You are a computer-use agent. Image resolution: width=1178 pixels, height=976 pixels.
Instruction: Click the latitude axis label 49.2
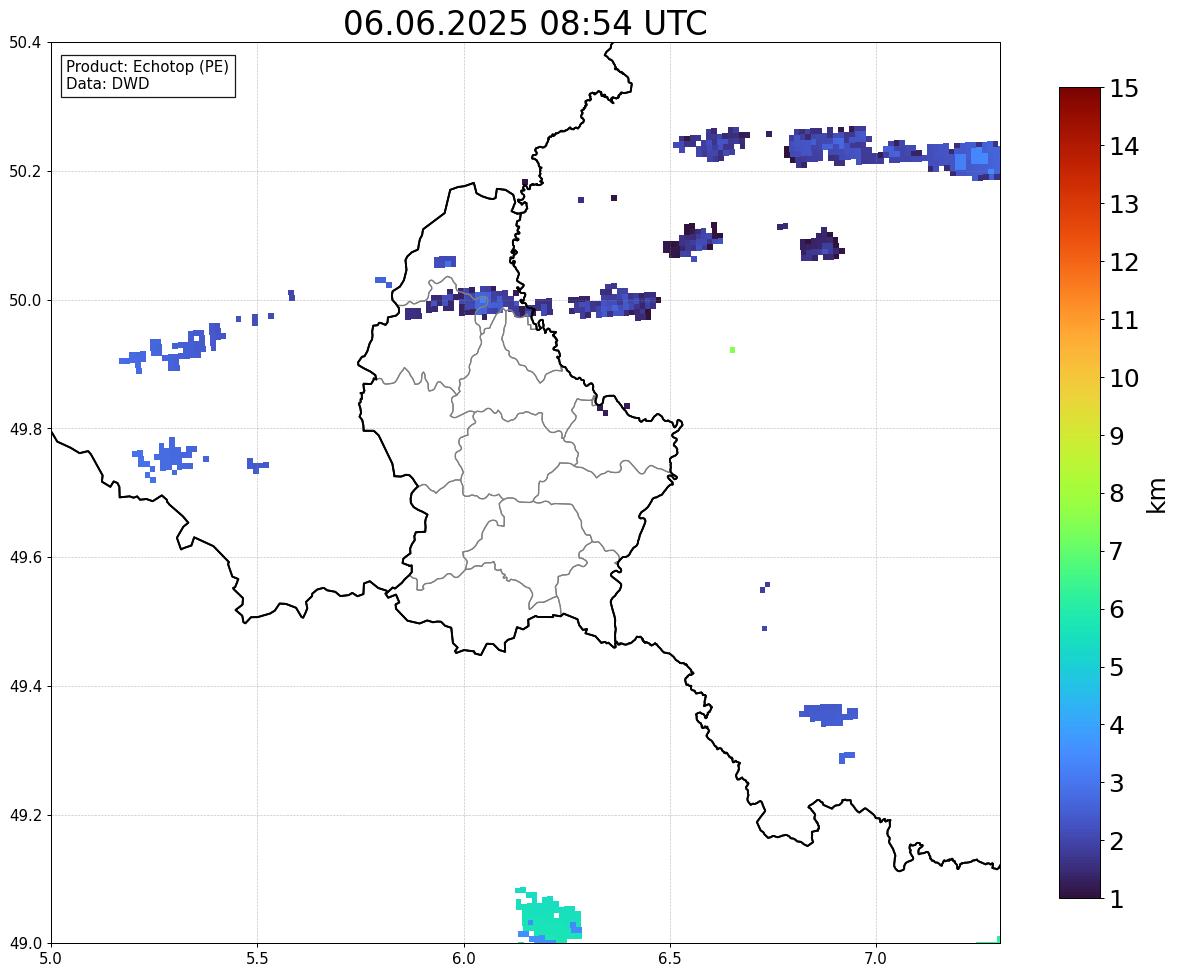coord(25,815)
